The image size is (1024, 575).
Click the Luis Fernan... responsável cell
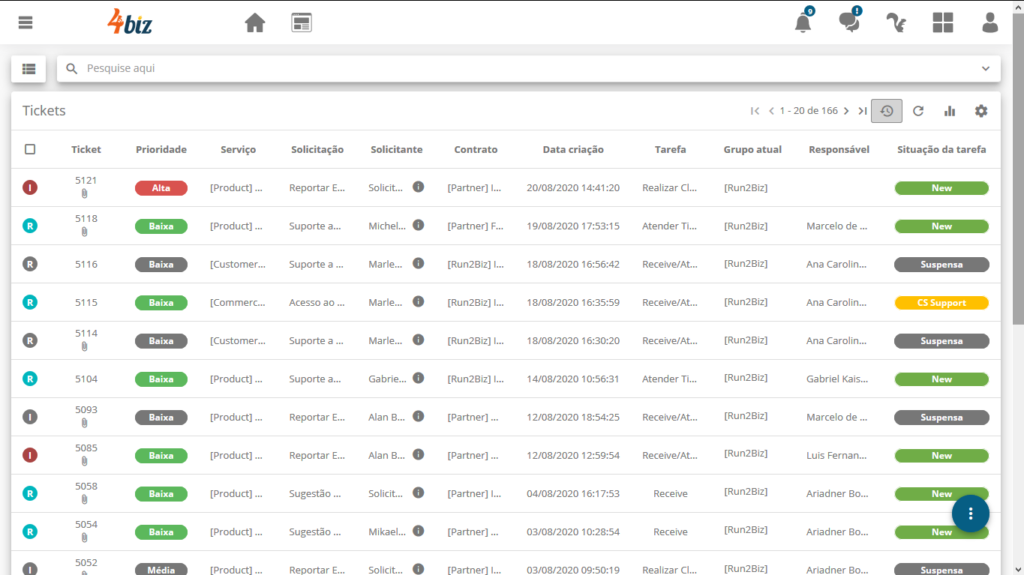point(837,455)
